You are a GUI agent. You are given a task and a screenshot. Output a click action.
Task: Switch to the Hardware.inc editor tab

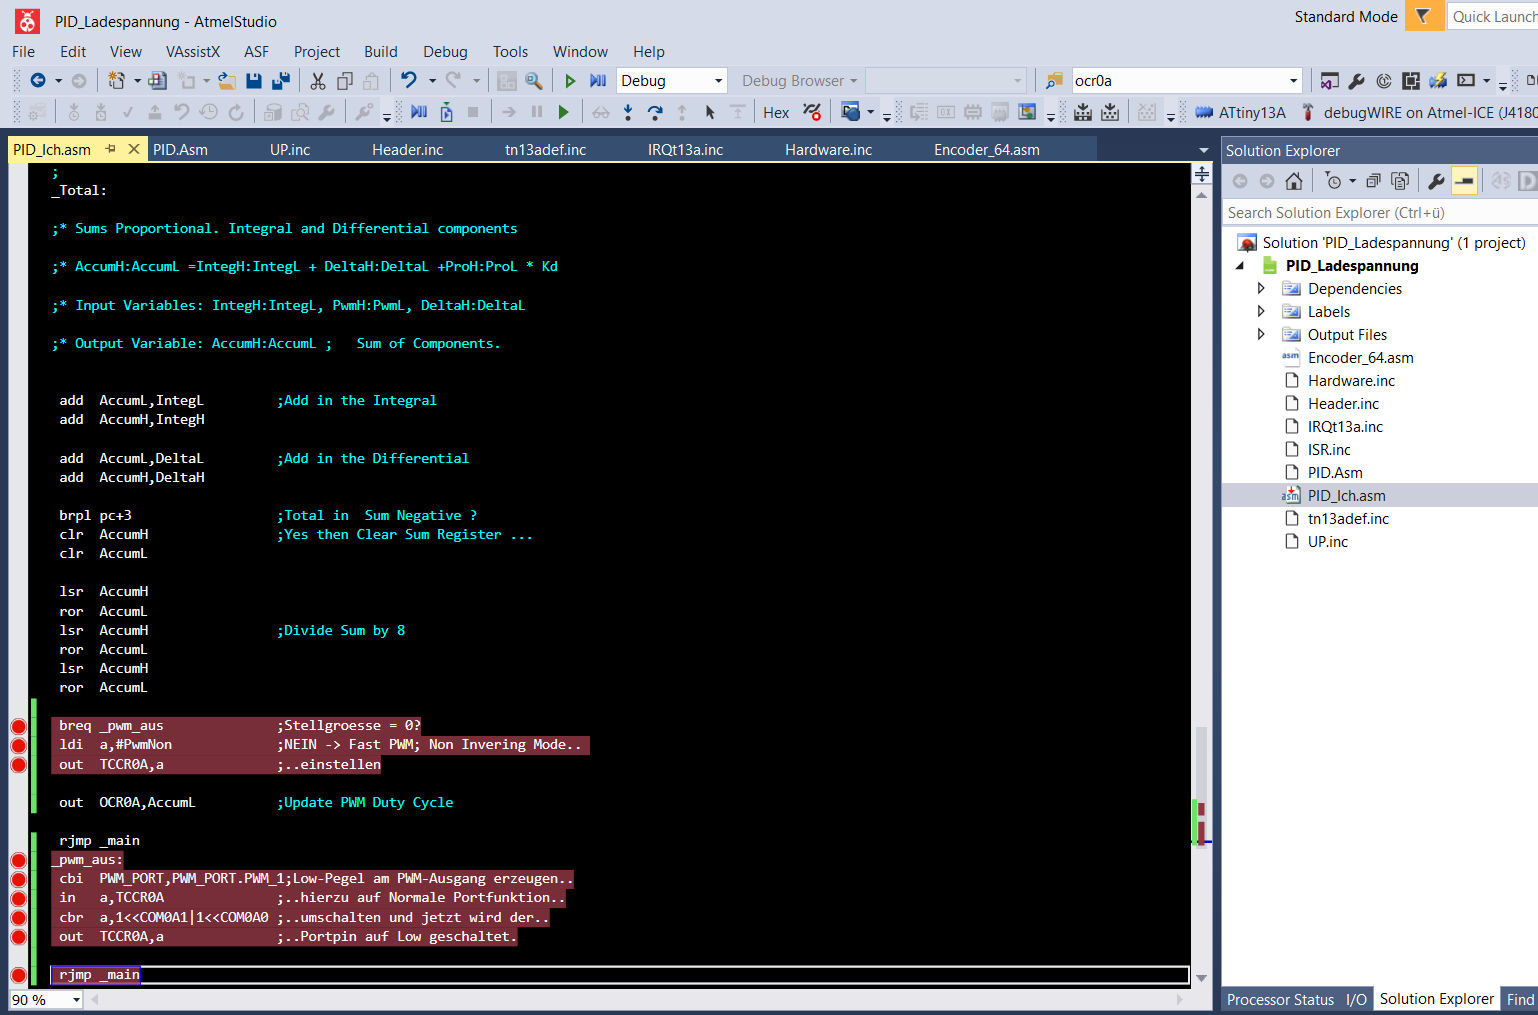coord(828,150)
